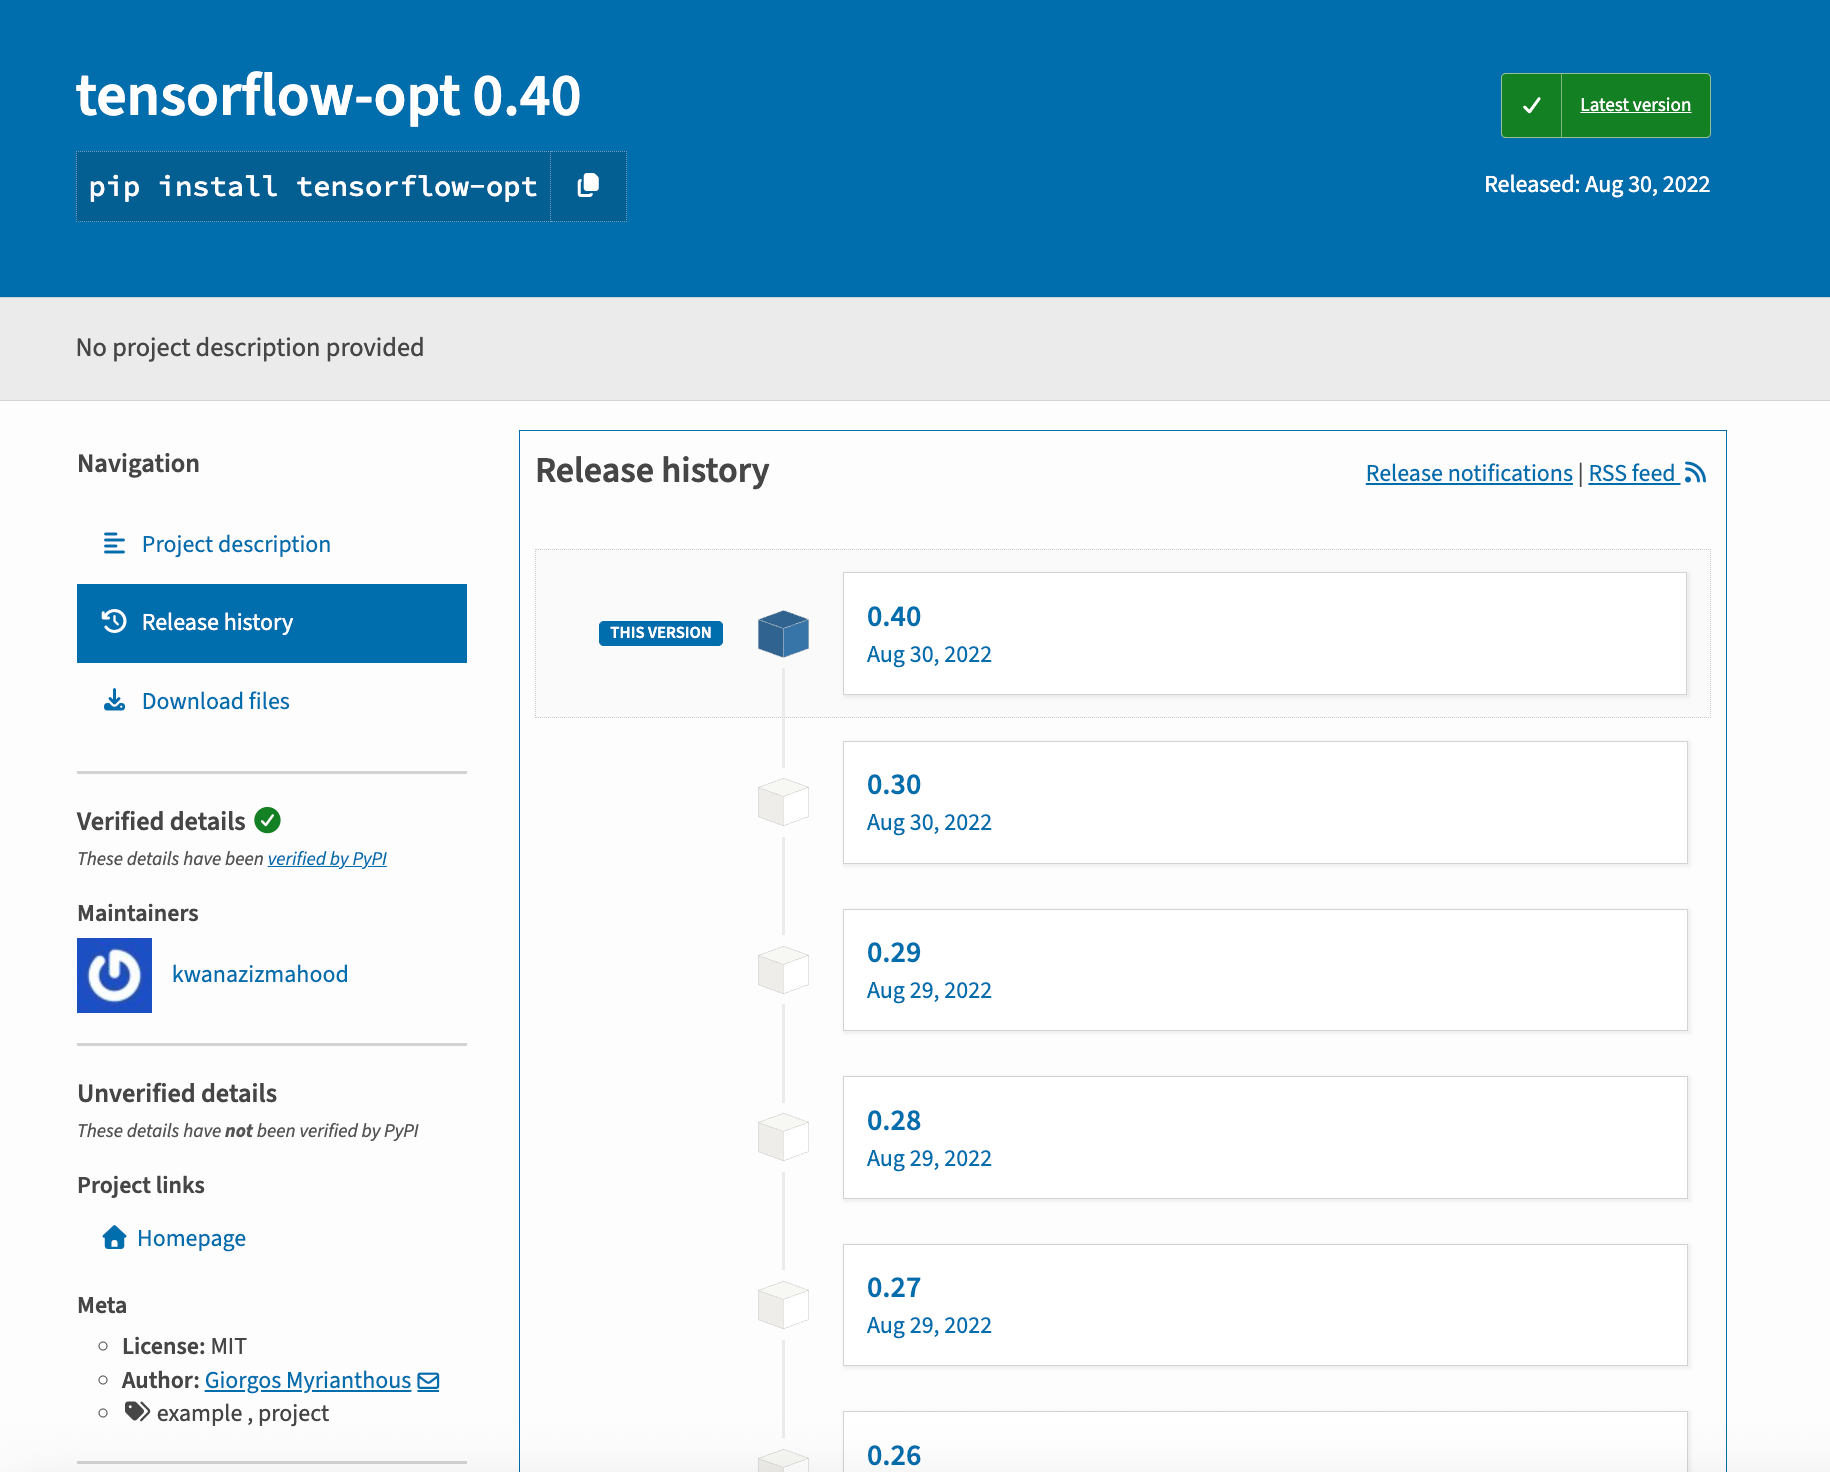This screenshot has width=1830, height=1472.
Task: Click the Maintainers heading
Action: 138,913
